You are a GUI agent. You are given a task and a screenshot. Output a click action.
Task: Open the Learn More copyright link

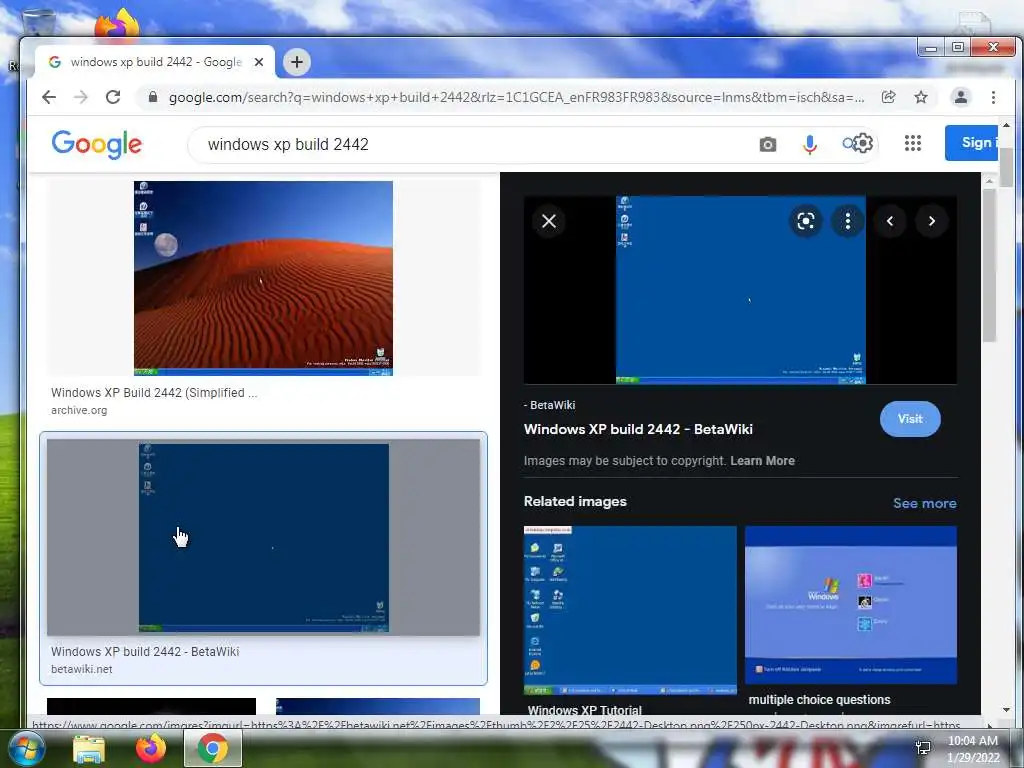click(762, 460)
